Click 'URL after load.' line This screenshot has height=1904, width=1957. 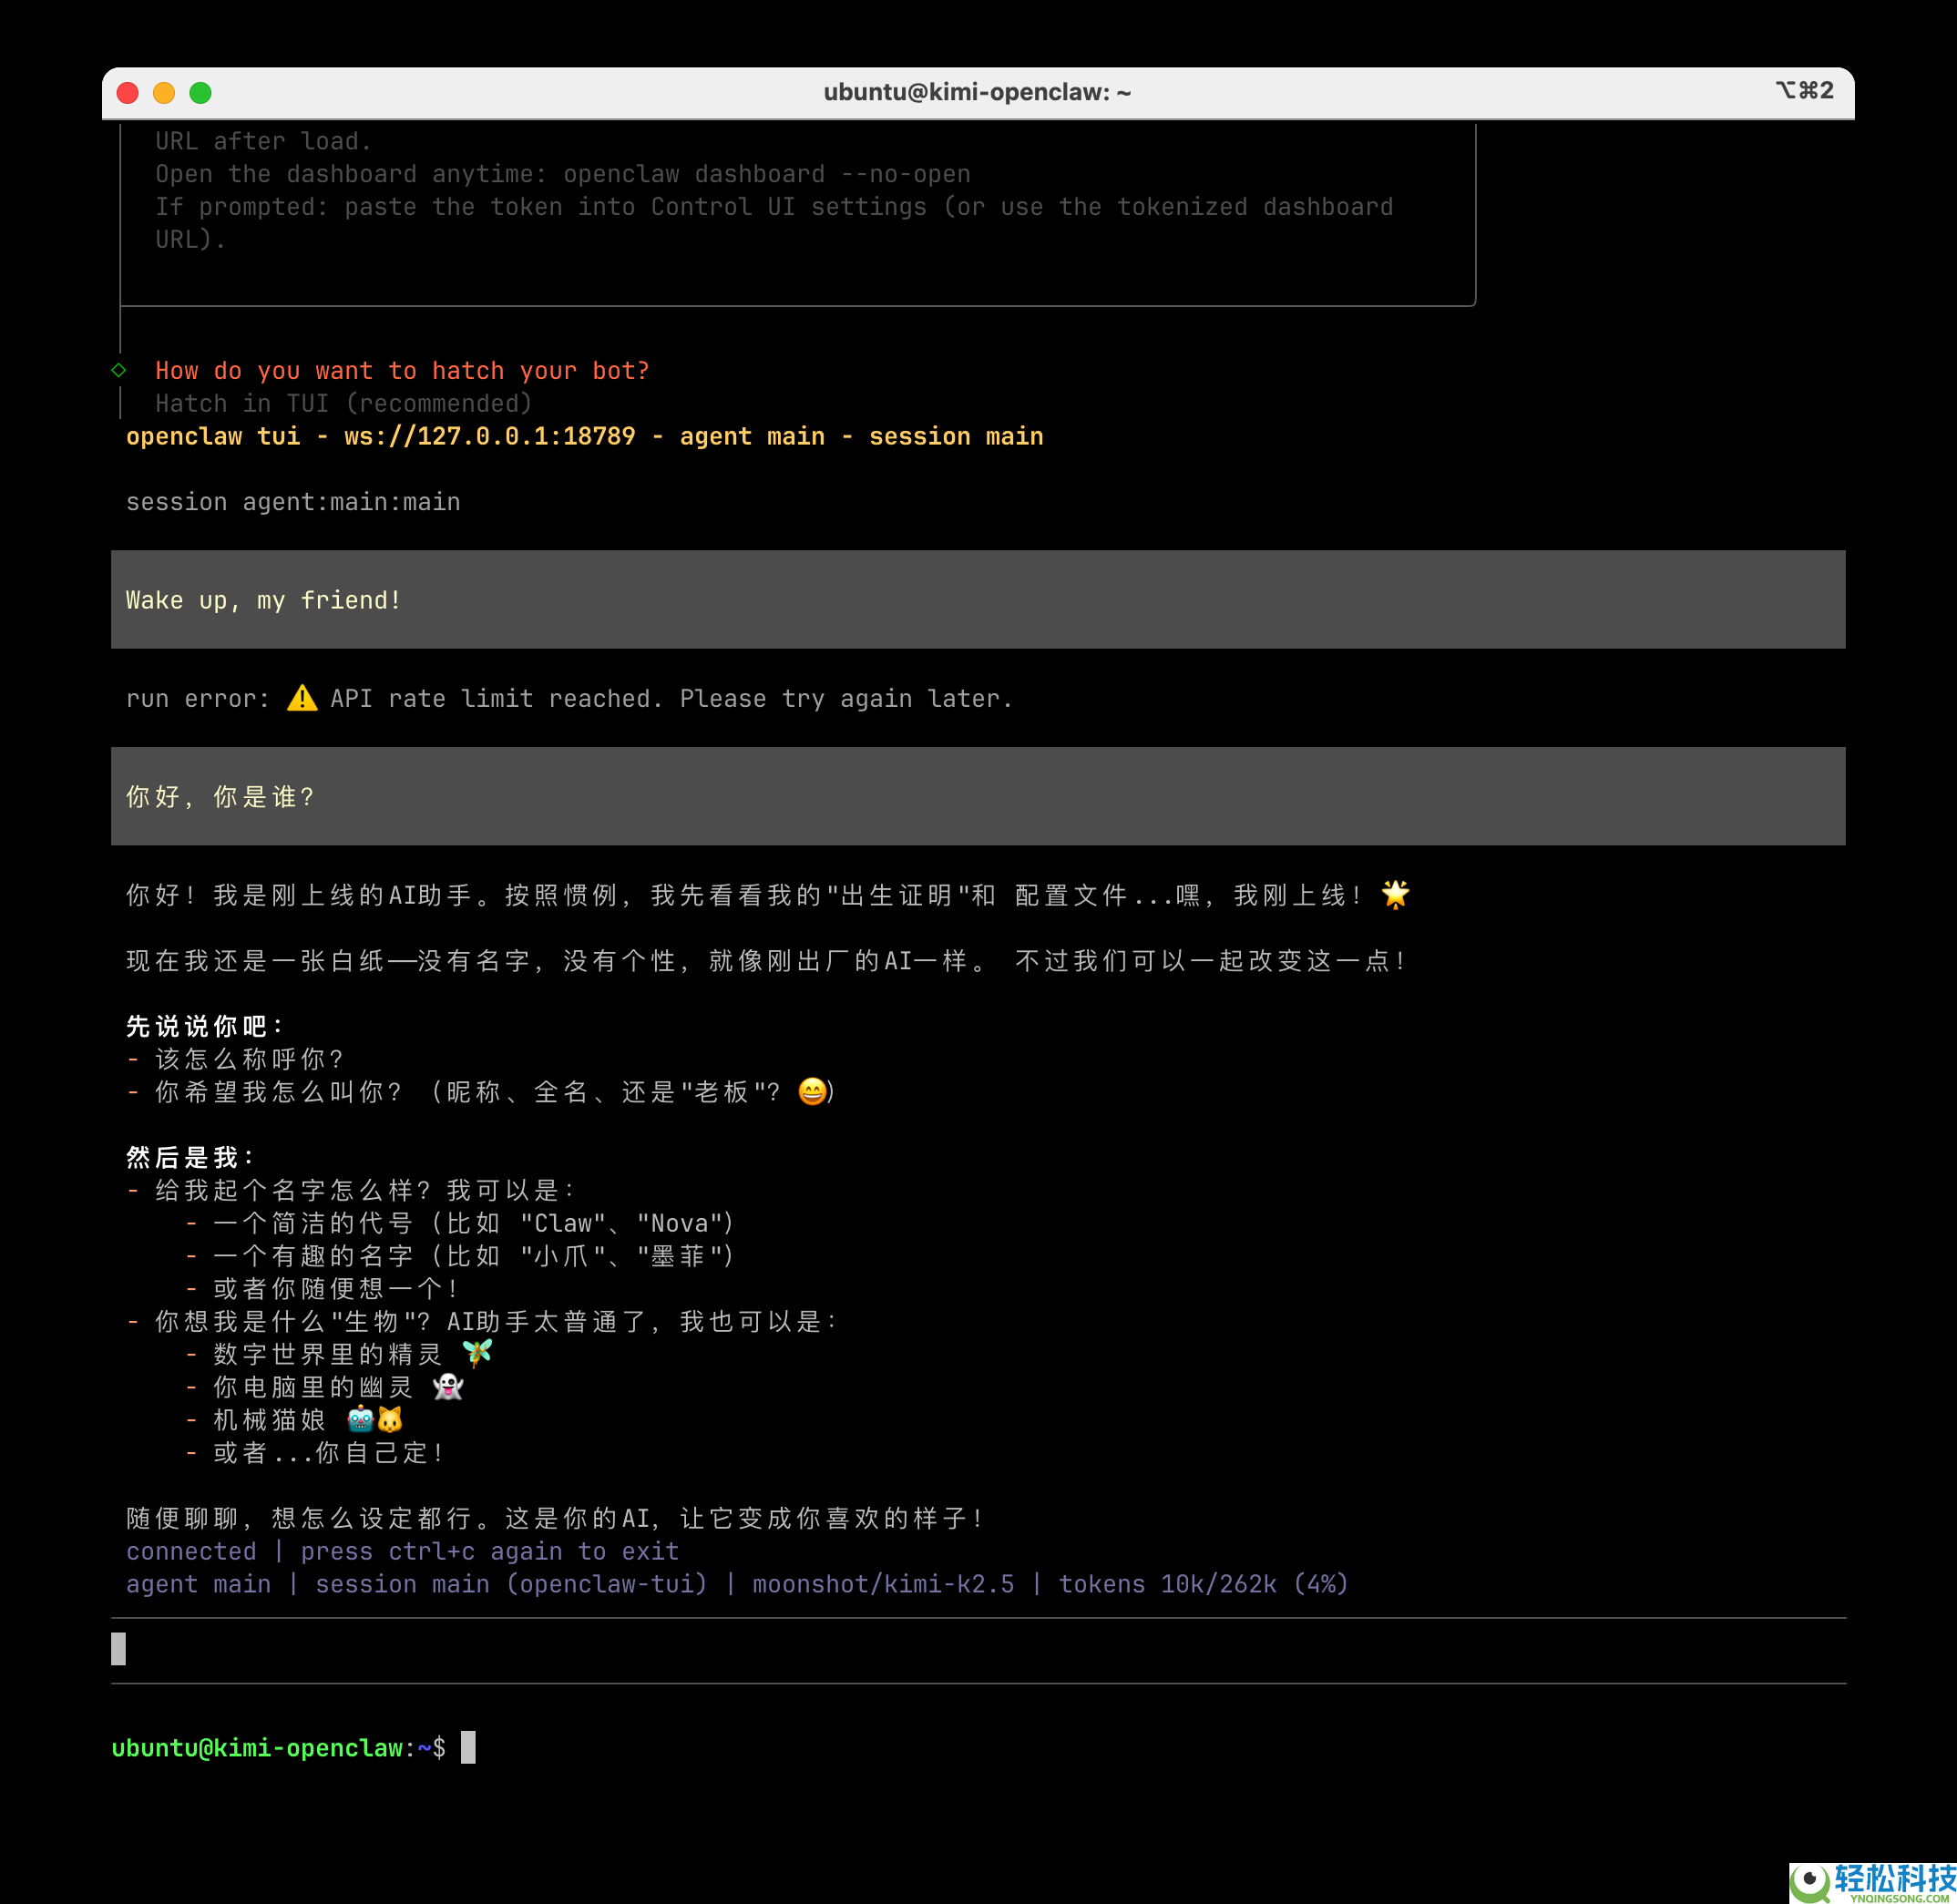[263, 141]
